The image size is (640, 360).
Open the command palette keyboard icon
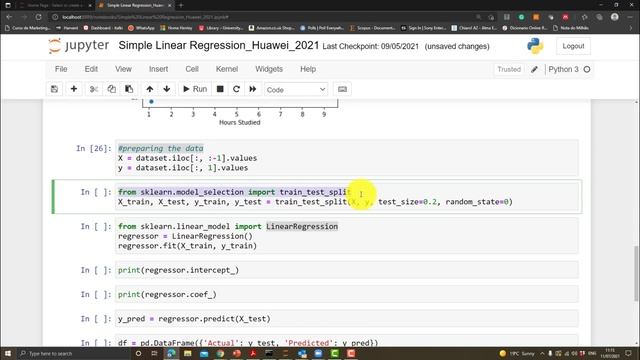tap(342, 89)
